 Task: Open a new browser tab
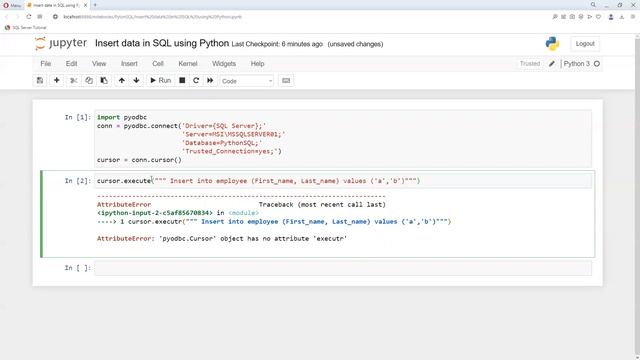click(95, 5)
